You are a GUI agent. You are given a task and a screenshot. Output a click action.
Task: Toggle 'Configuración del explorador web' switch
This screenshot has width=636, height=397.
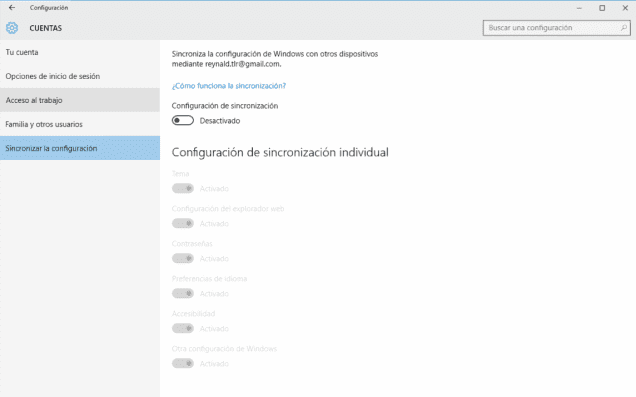pyautogui.click(x=183, y=223)
